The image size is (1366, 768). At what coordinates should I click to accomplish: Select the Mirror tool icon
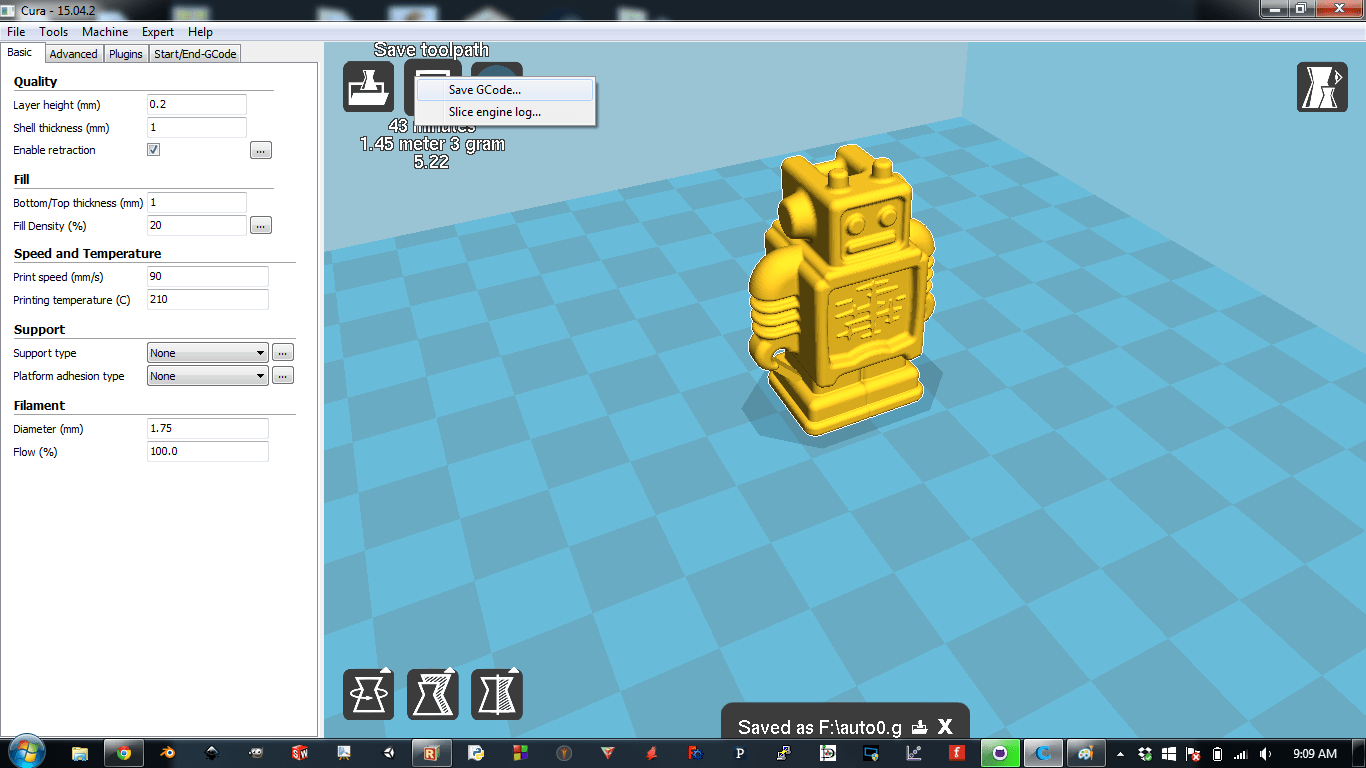point(496,694)
